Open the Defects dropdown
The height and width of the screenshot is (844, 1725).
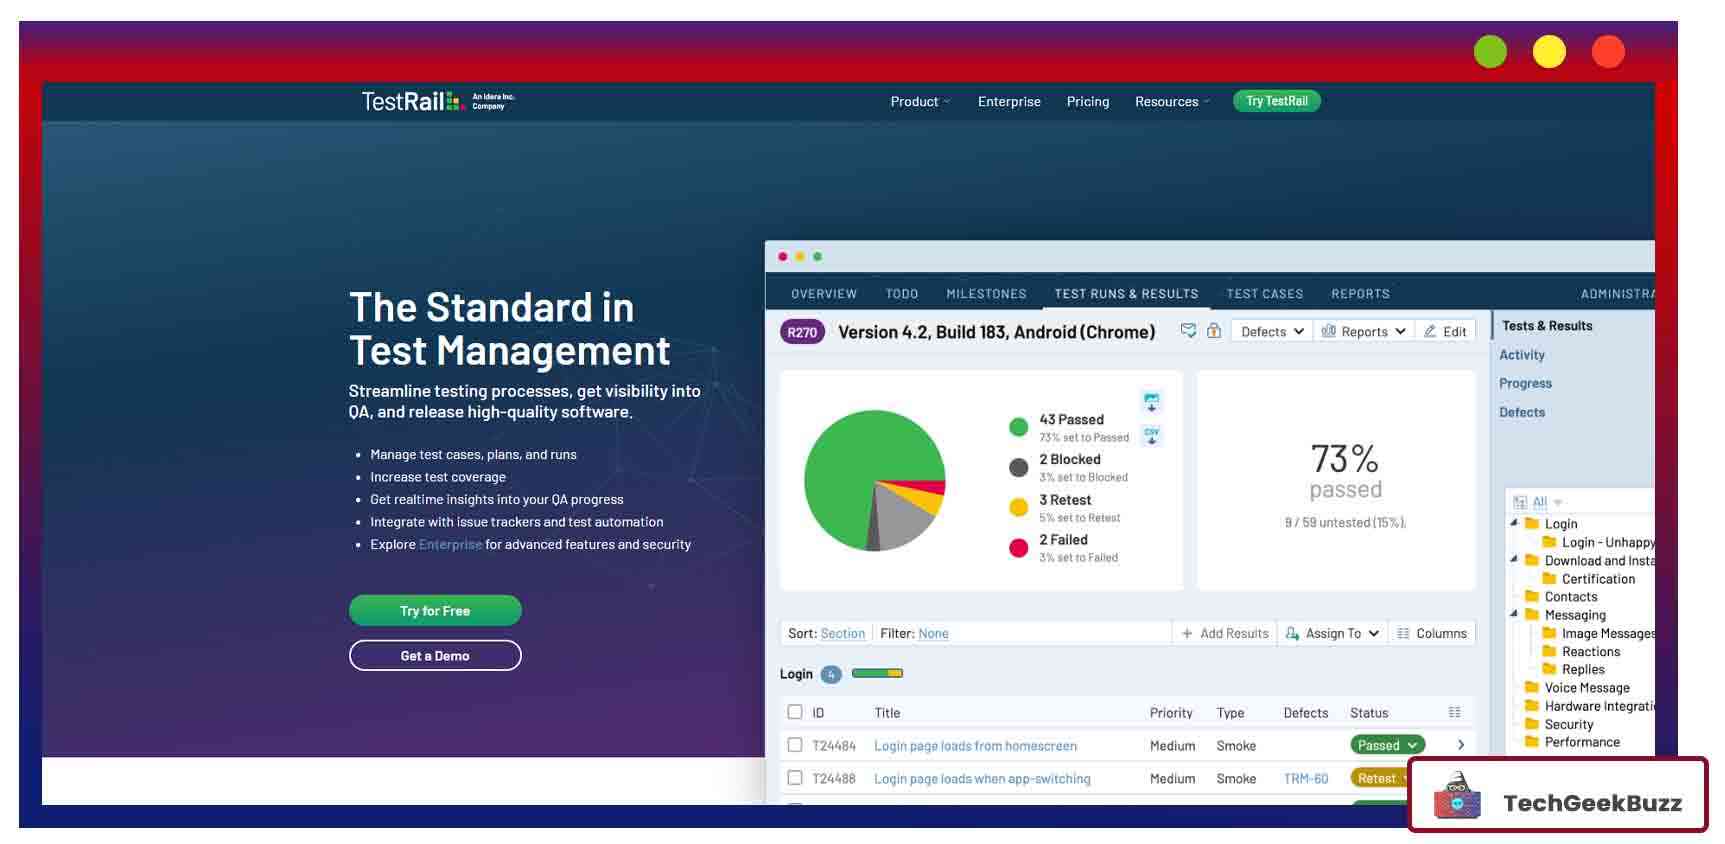point(1271,332)
